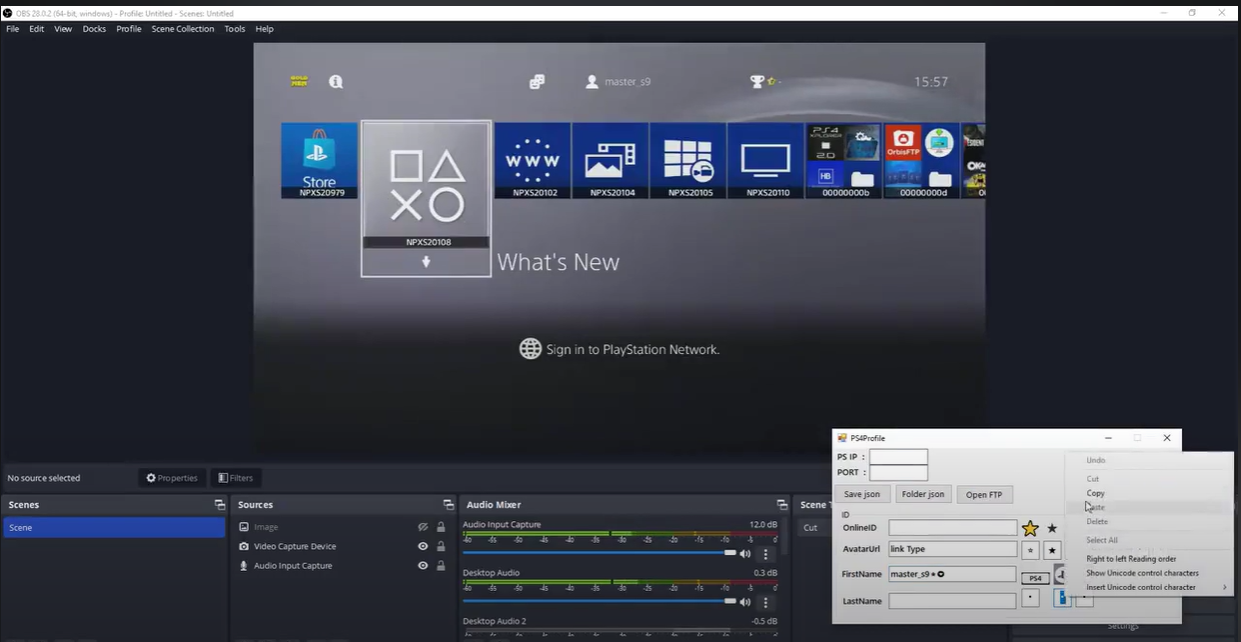Click the boxed black star button beside AvatarUrl
The image size is (1241, 642).
click(1052, 550)
